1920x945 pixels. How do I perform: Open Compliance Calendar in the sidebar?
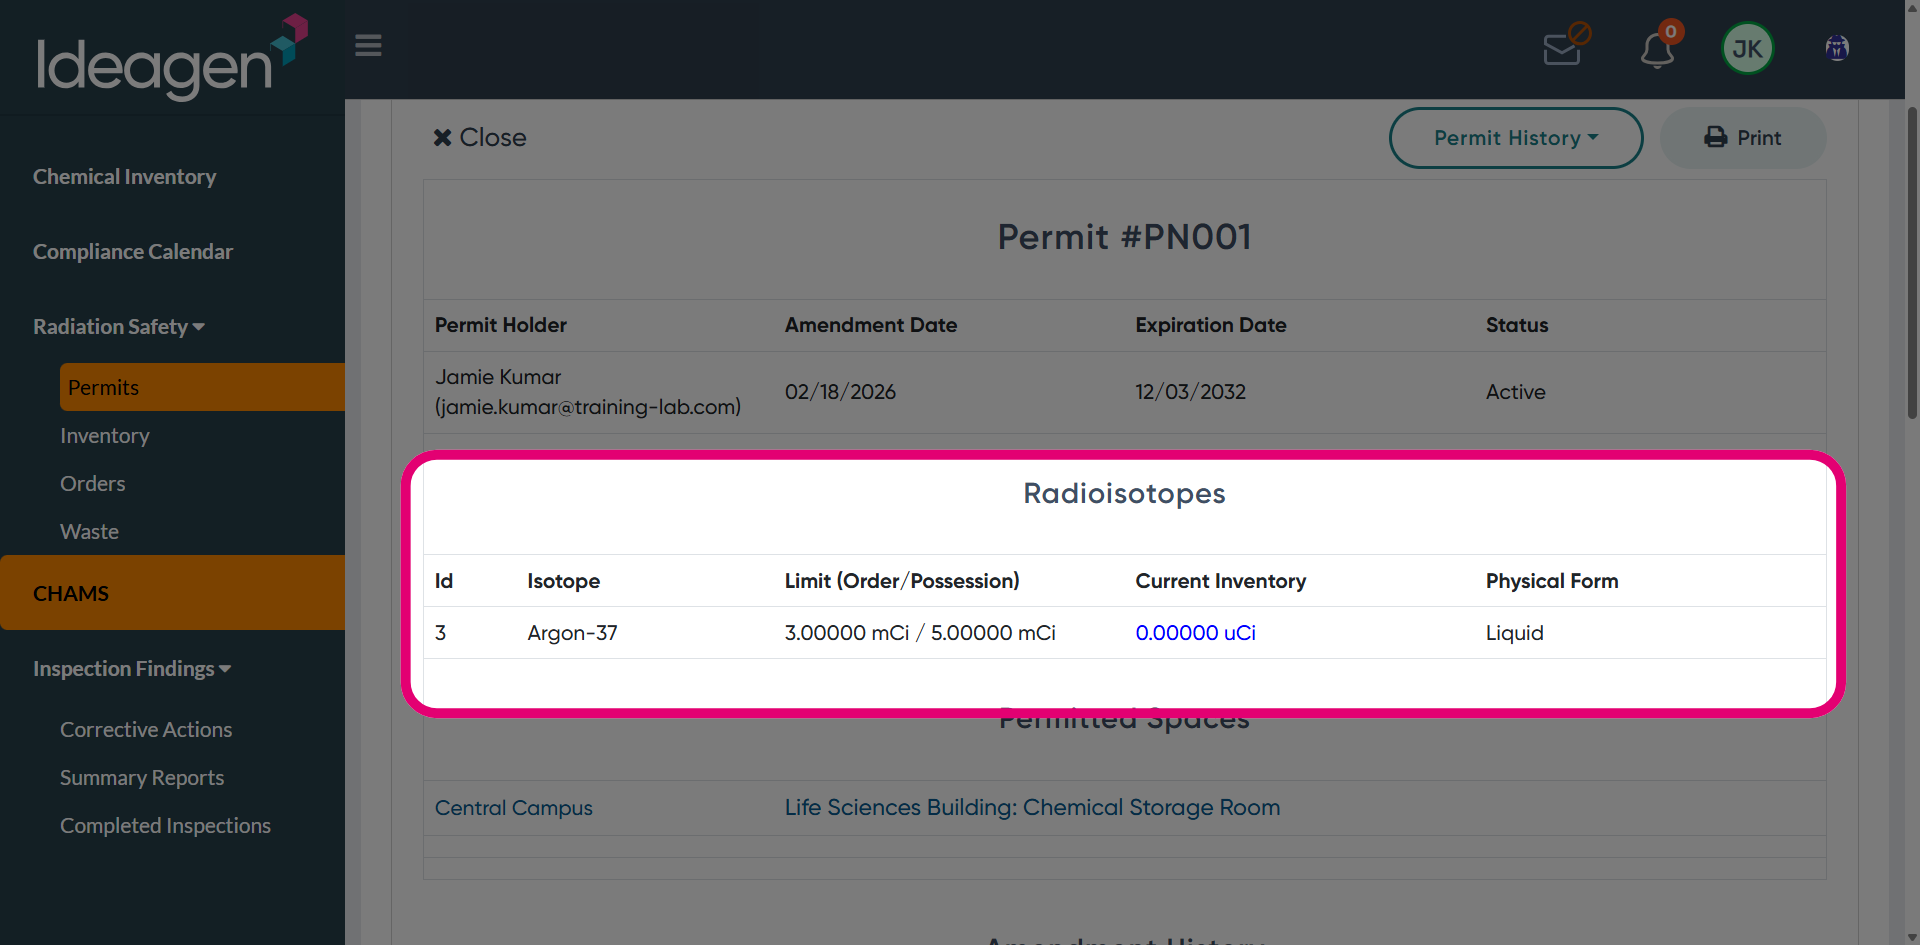point(133,252)
